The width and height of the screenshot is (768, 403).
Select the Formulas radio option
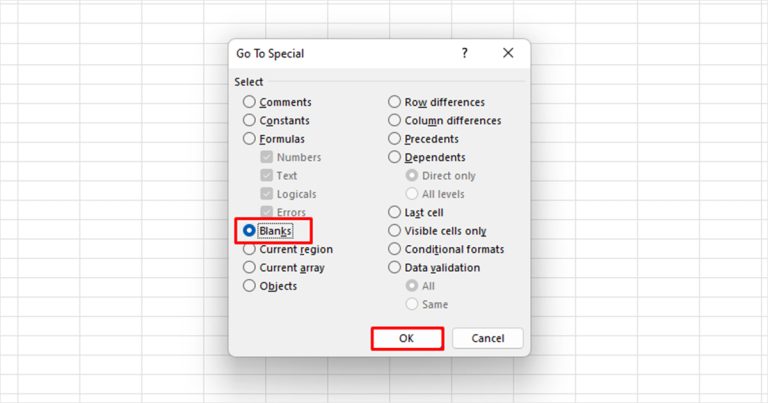[250, 139]
